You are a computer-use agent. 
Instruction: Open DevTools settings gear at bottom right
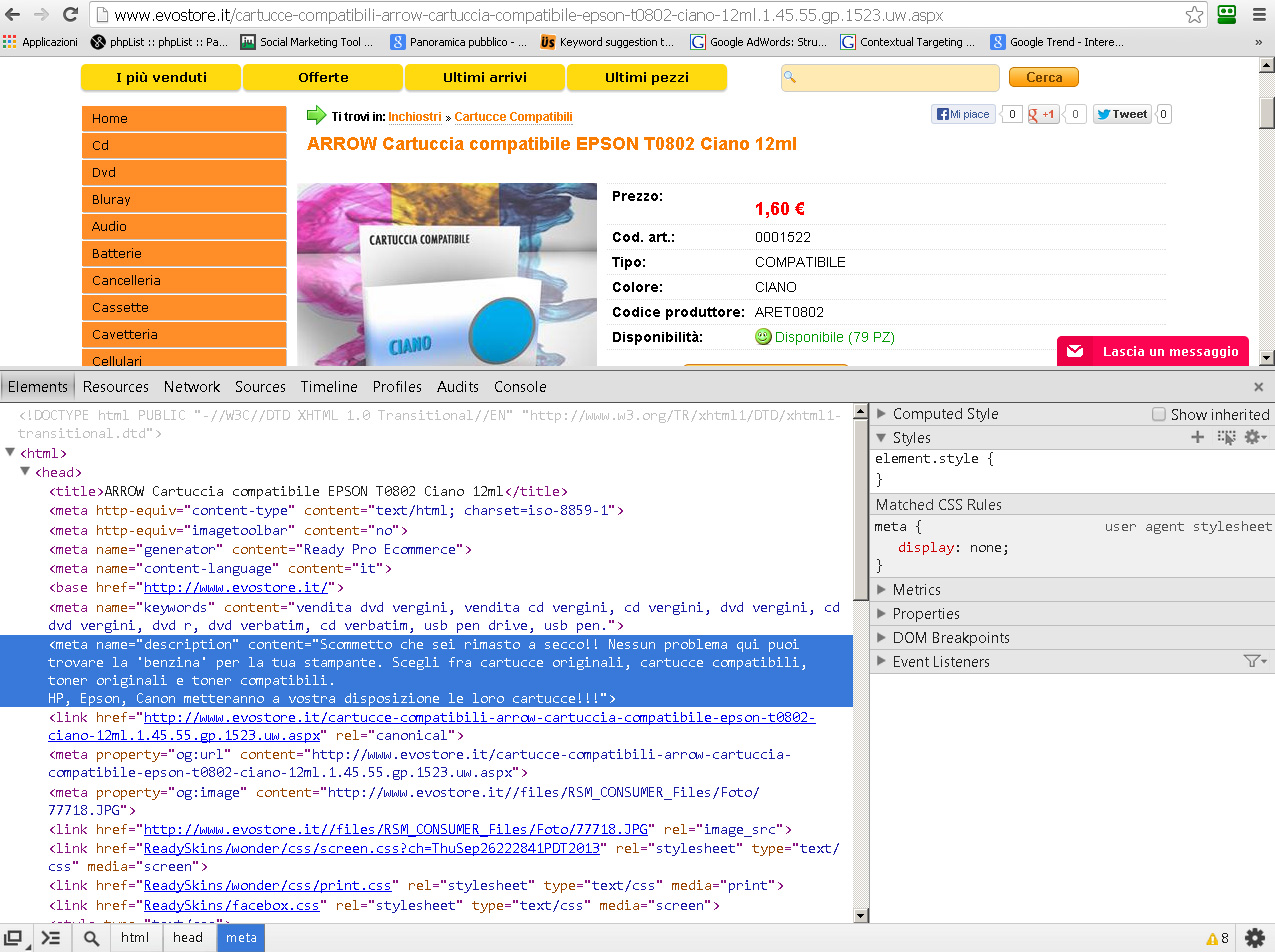pyautogui.click(x=1254, y=938)
